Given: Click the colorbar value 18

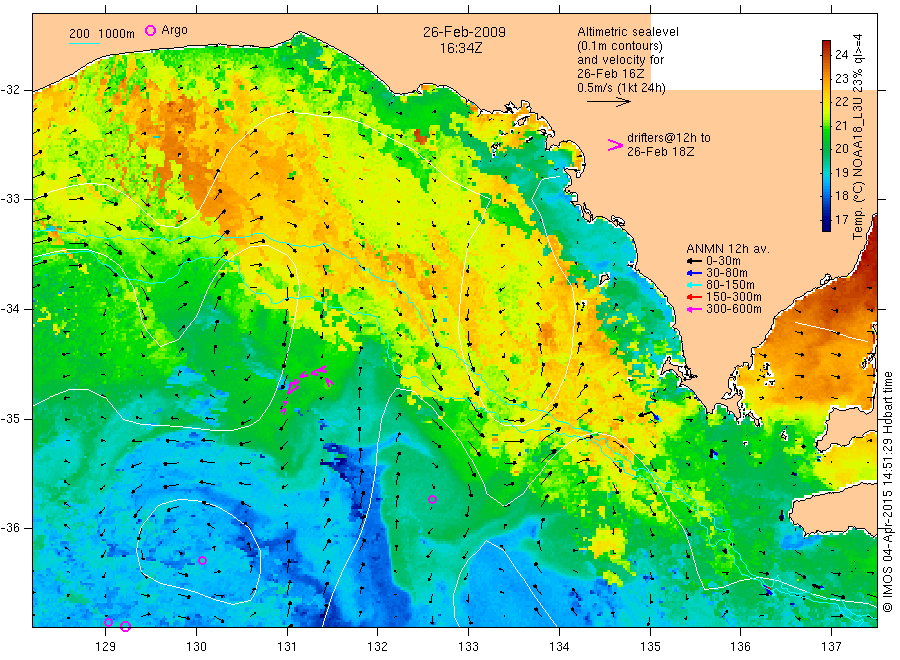Looking at the screenshot, I should click(x=841, y=196).
